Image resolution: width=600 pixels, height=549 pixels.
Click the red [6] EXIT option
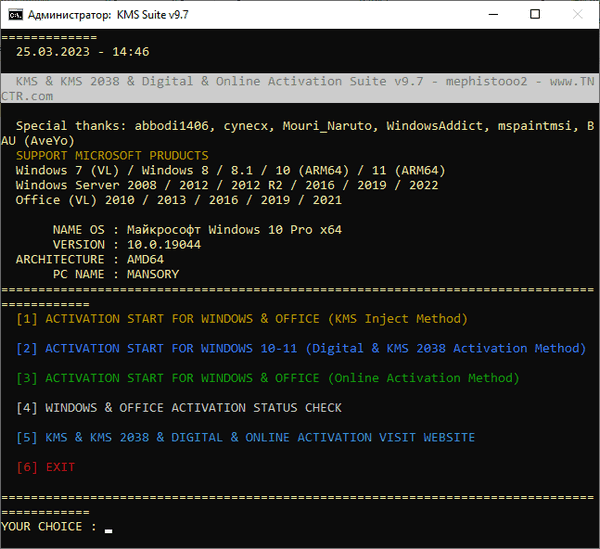point(46,467)
